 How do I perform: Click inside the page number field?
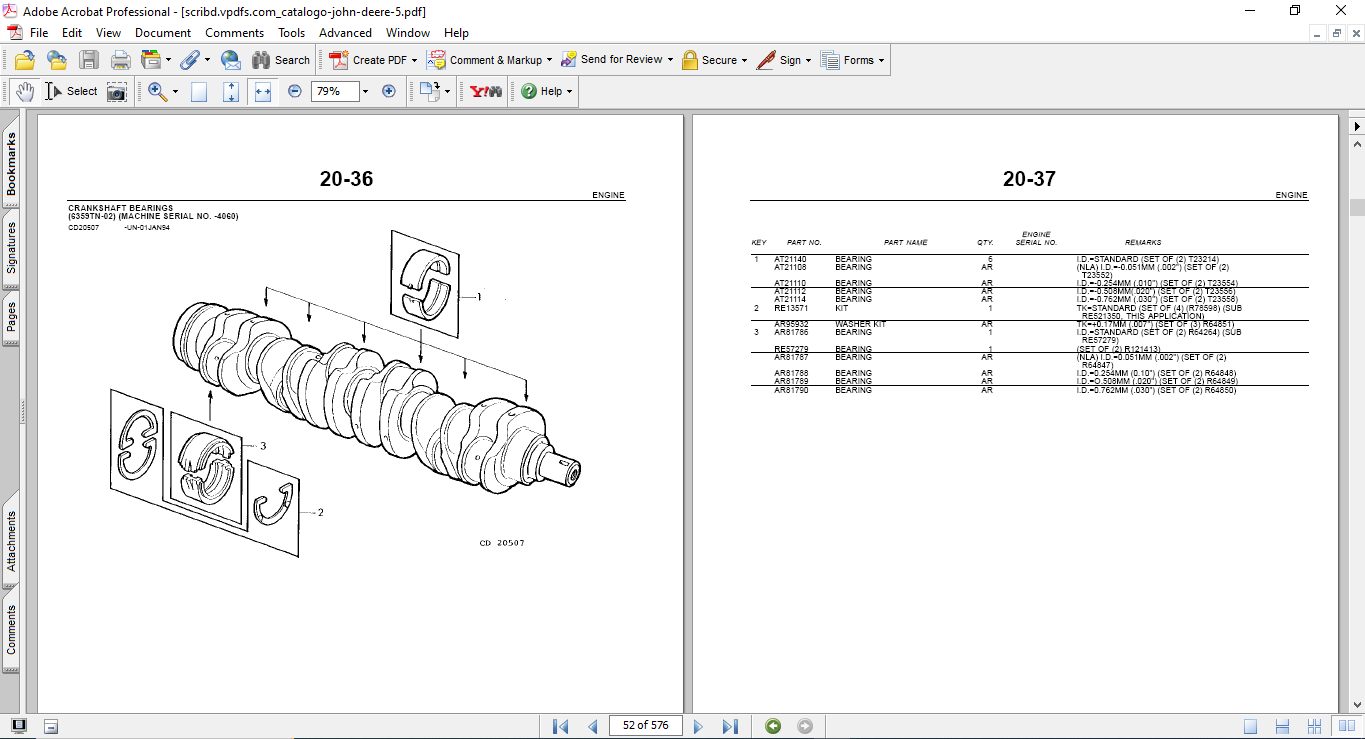pyautogui.click(x=645, y=725)
